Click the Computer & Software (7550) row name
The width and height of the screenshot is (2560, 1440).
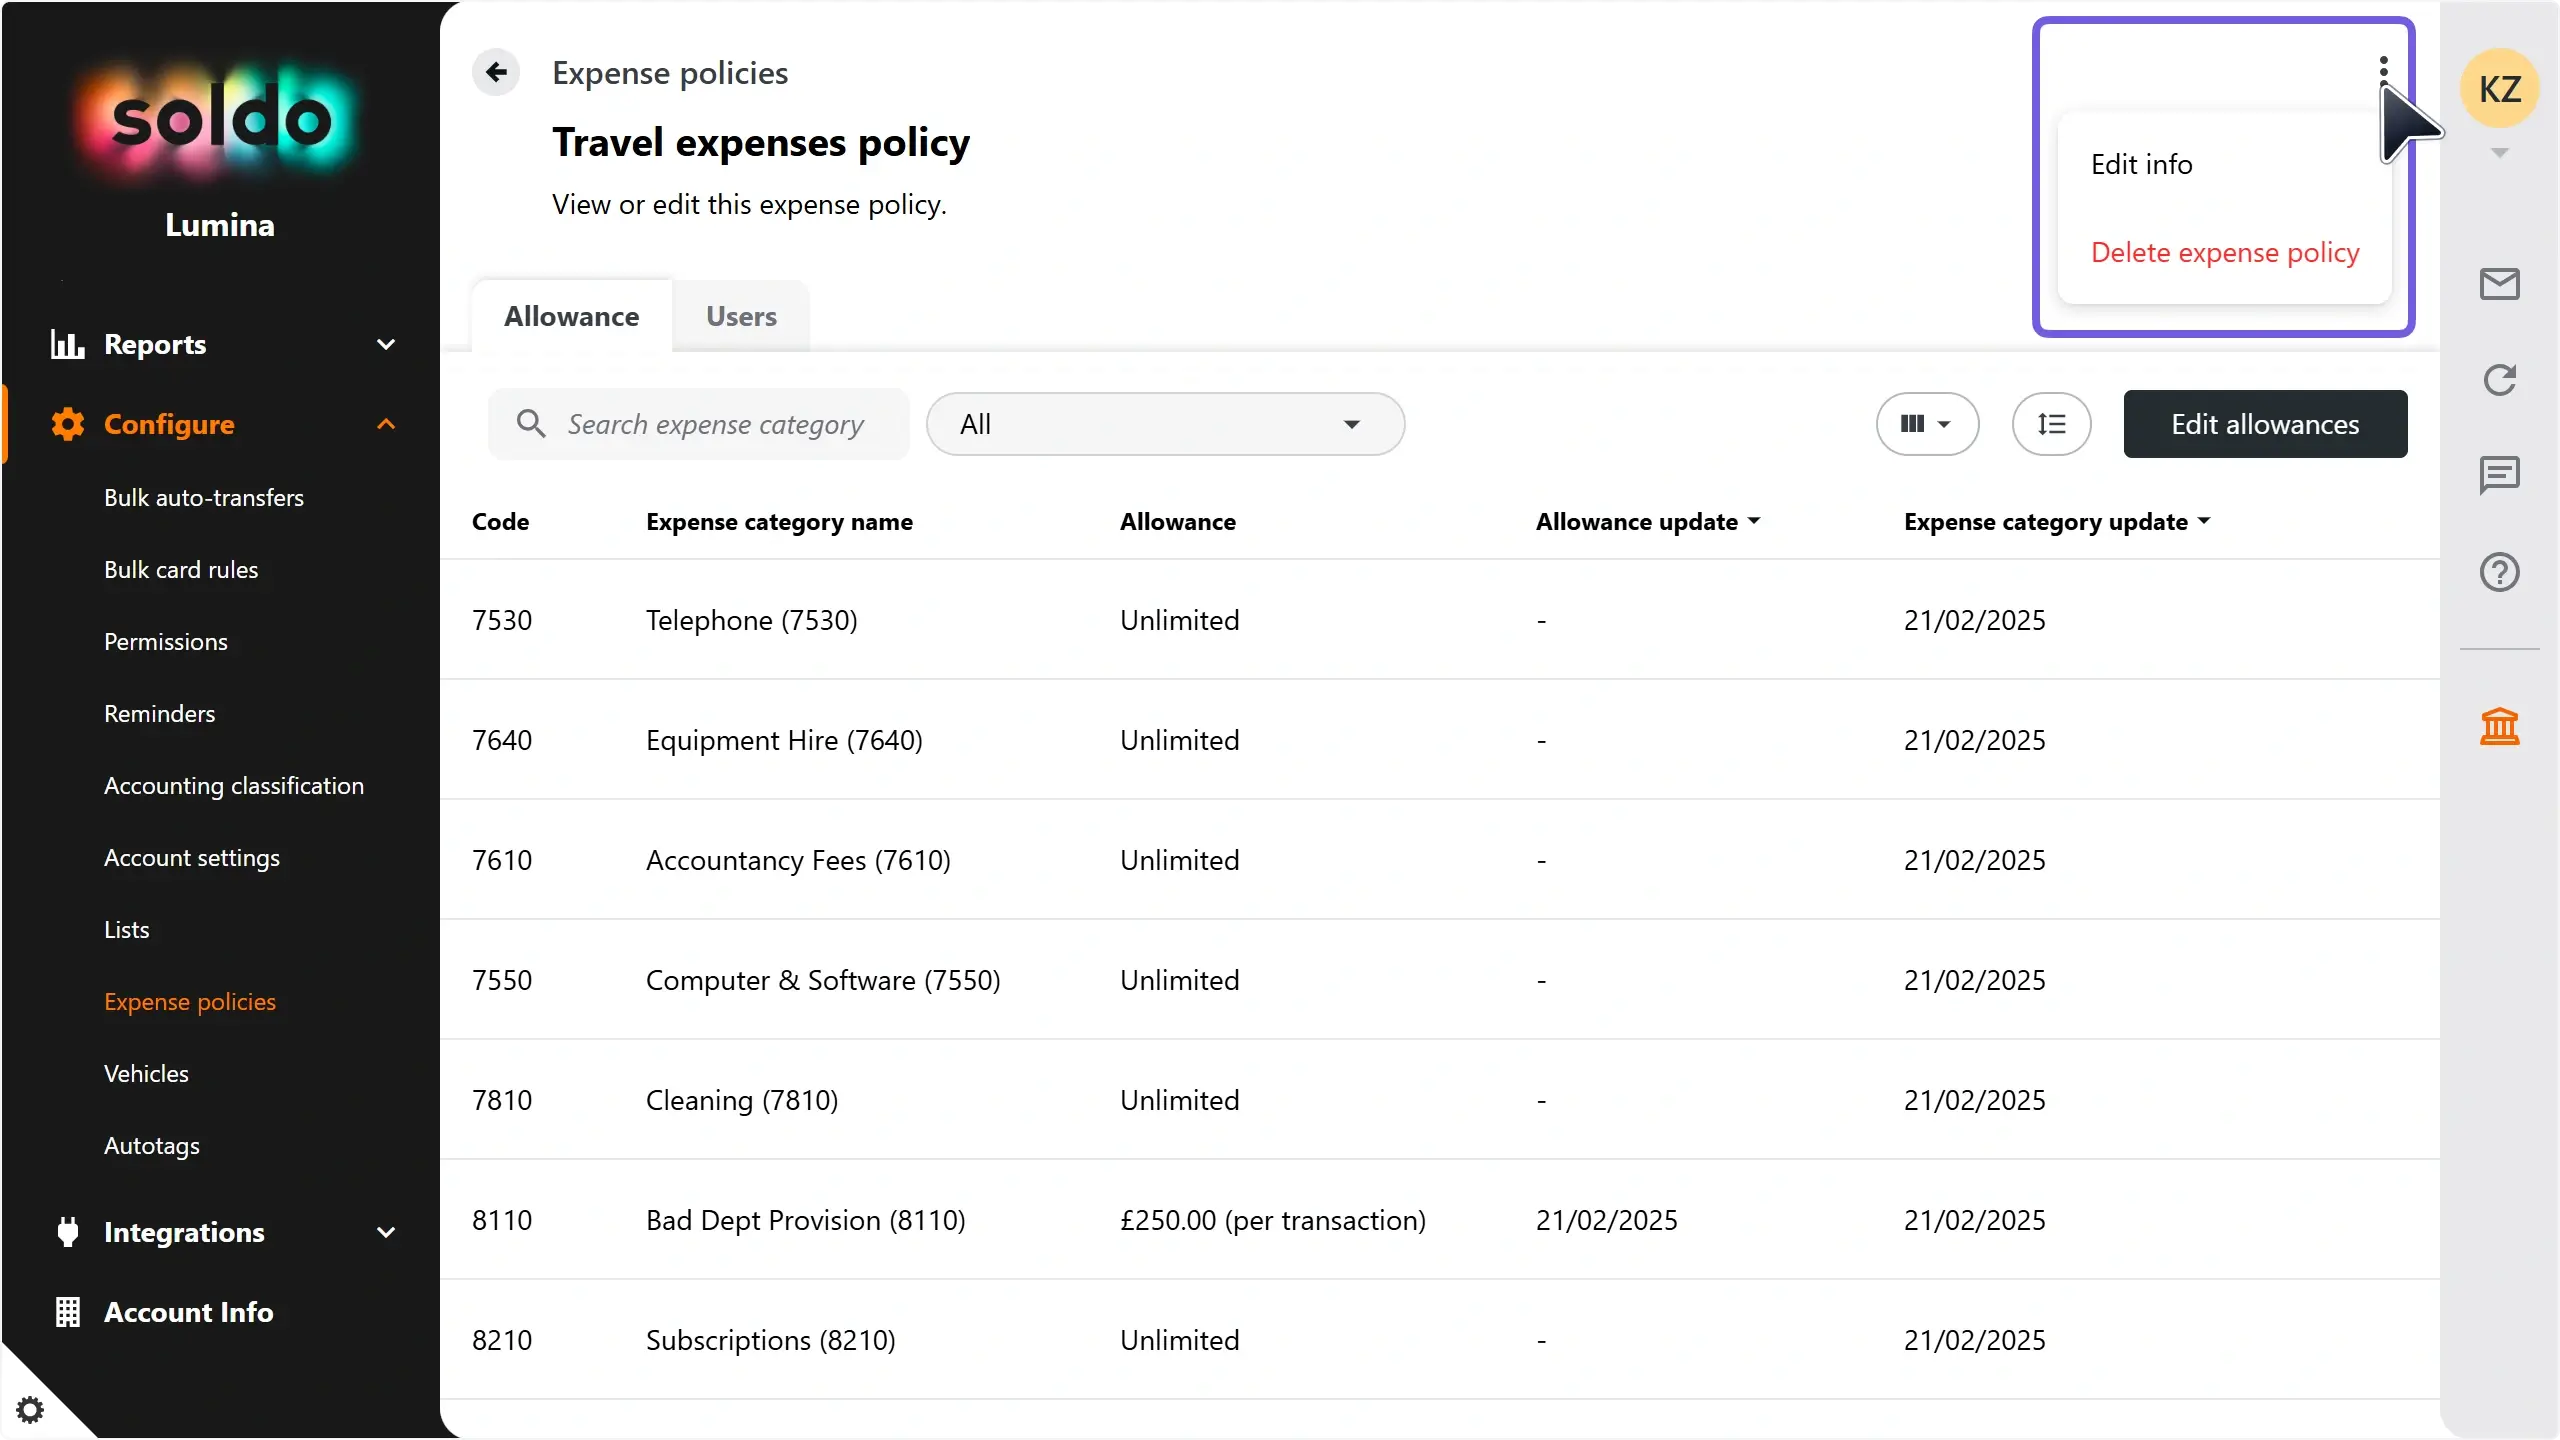pyautogui.click(x=823, y=980)
